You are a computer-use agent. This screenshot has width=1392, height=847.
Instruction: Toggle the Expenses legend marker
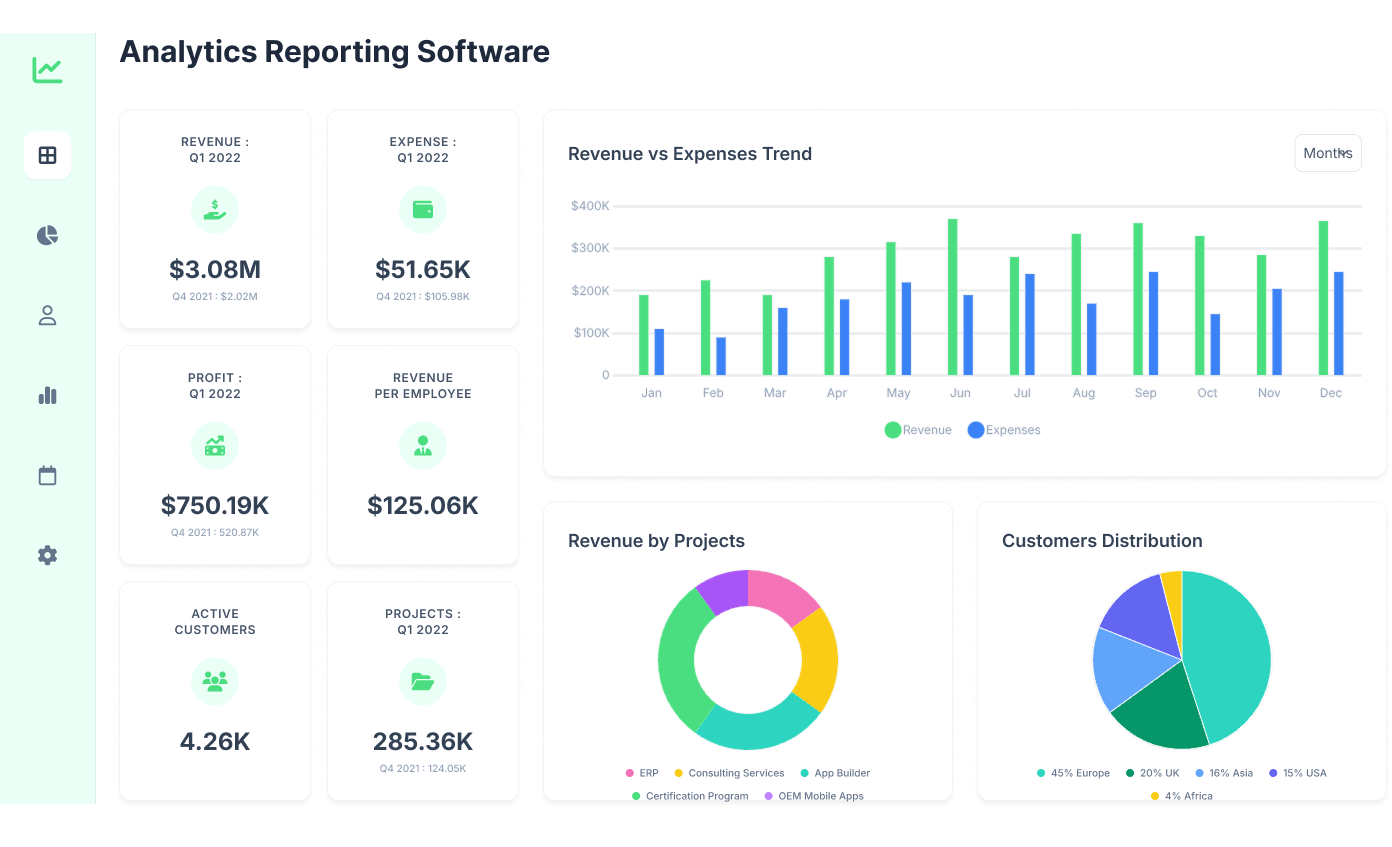(x=976, y=430)
